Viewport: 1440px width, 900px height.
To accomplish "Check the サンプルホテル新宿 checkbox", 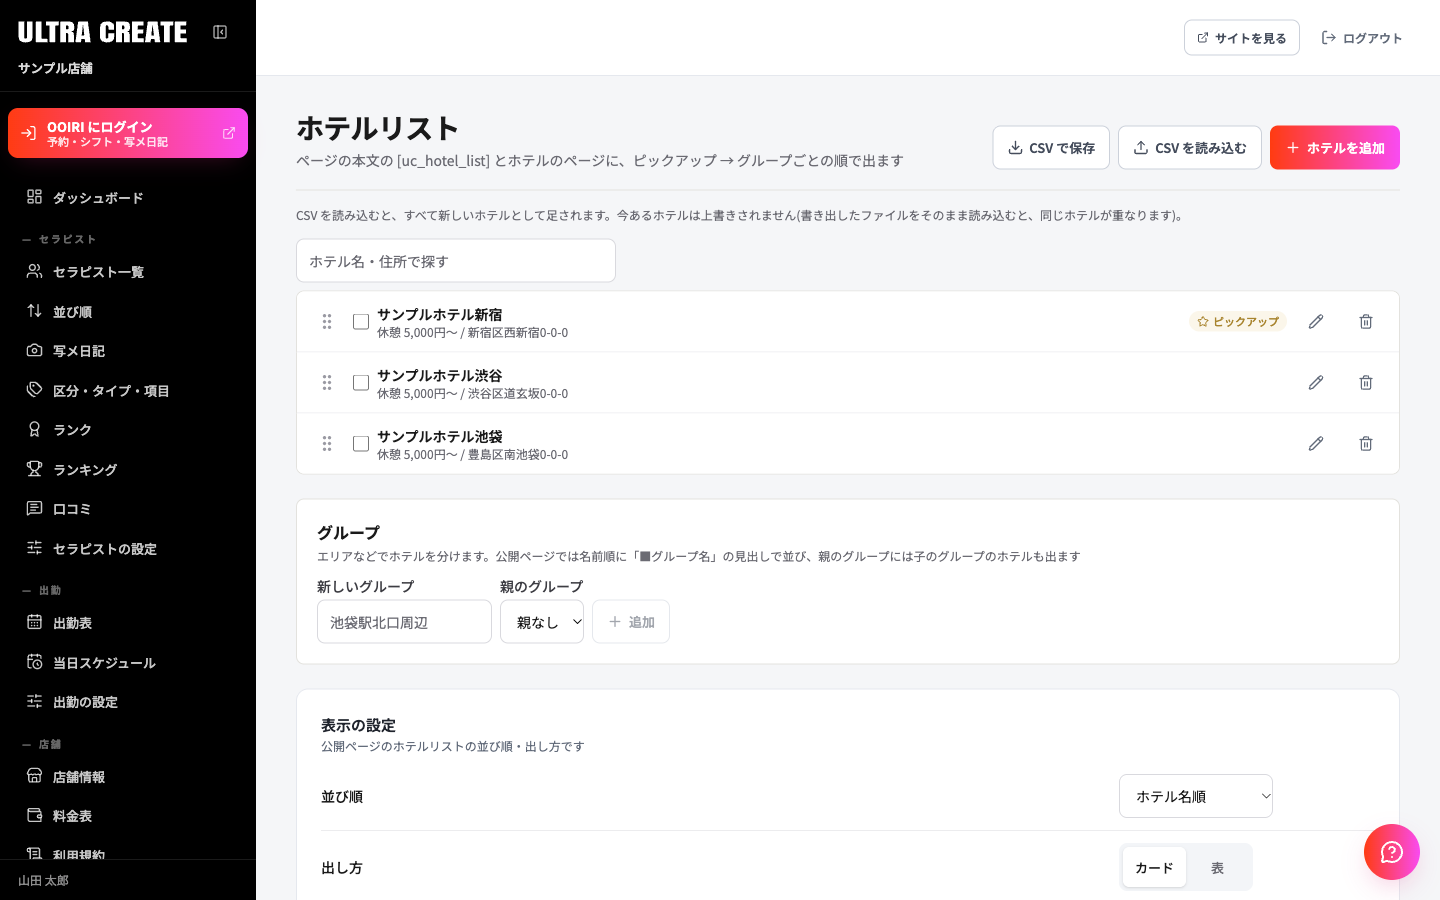I will tap(361, 322).
